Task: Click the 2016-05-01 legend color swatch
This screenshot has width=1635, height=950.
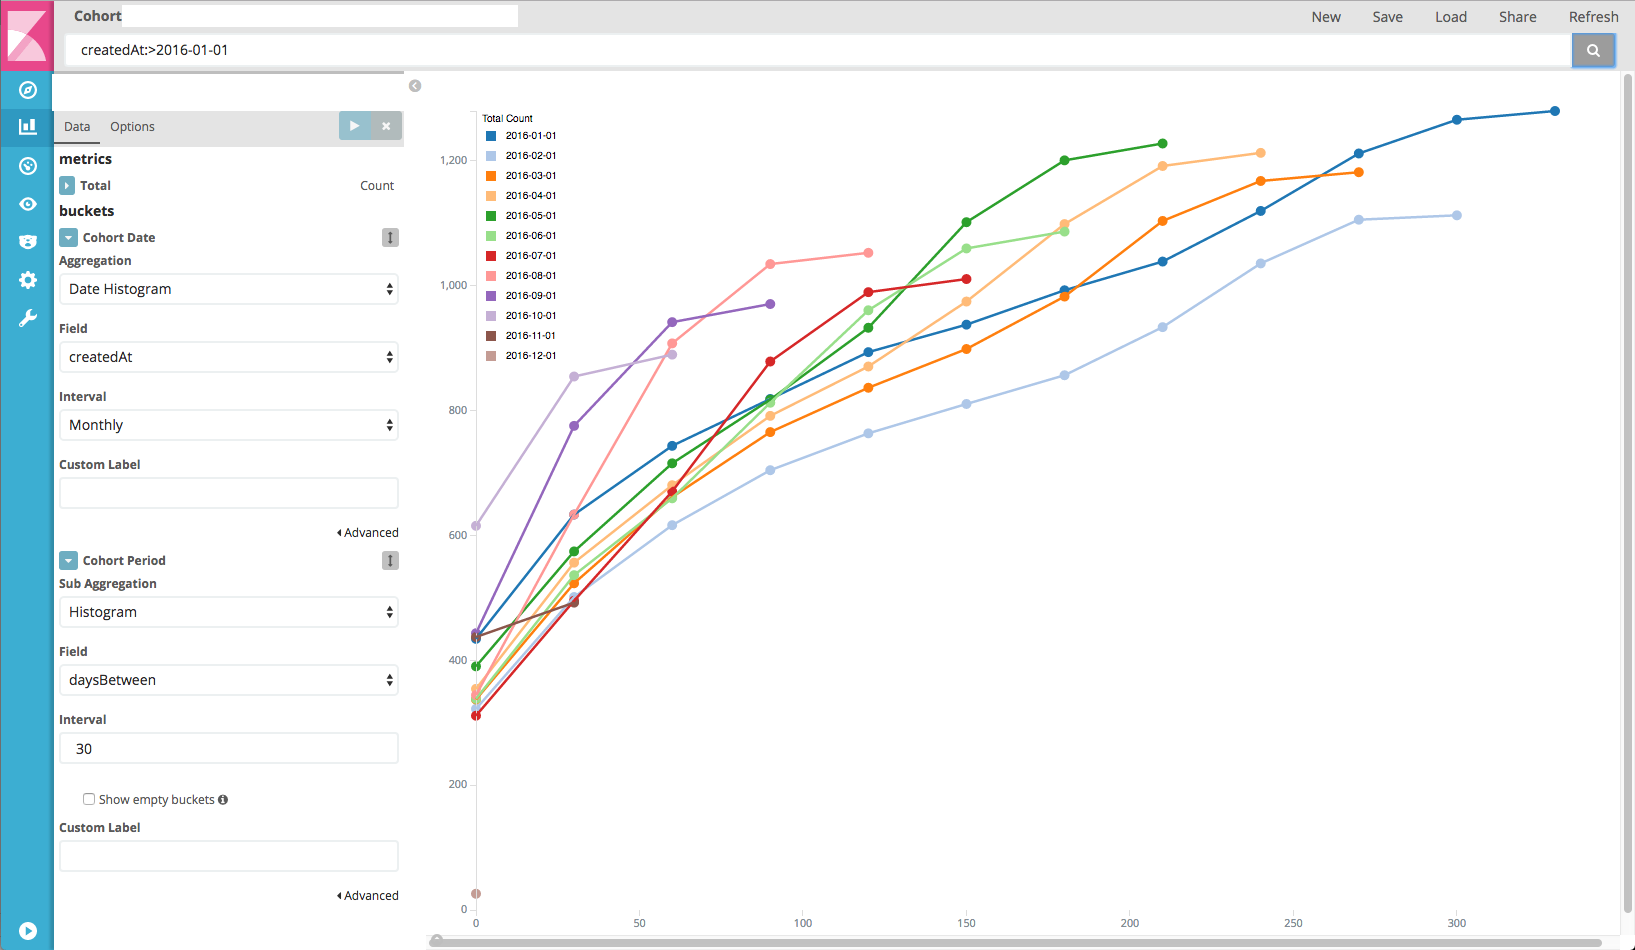Action: [x=491, y=216]
